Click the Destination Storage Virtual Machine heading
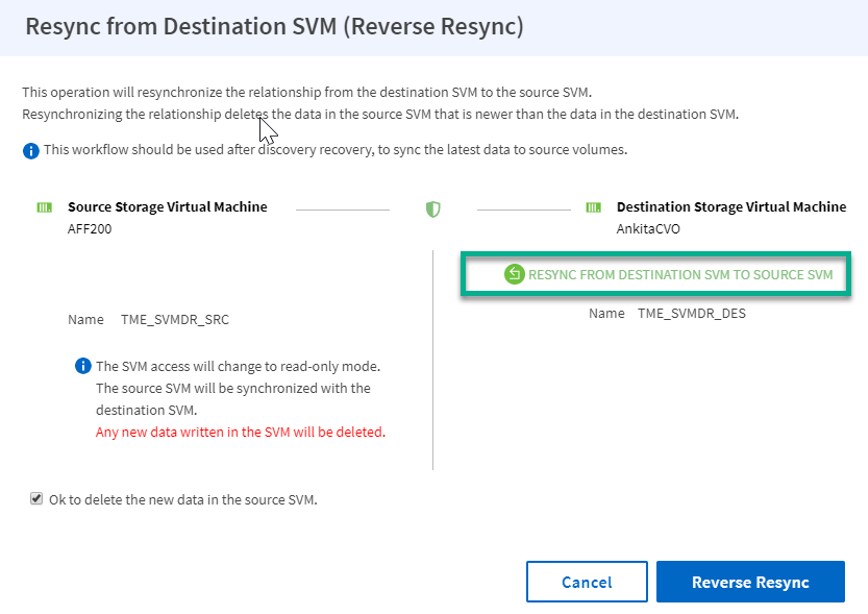868x614 pixels. coord(731,207)
